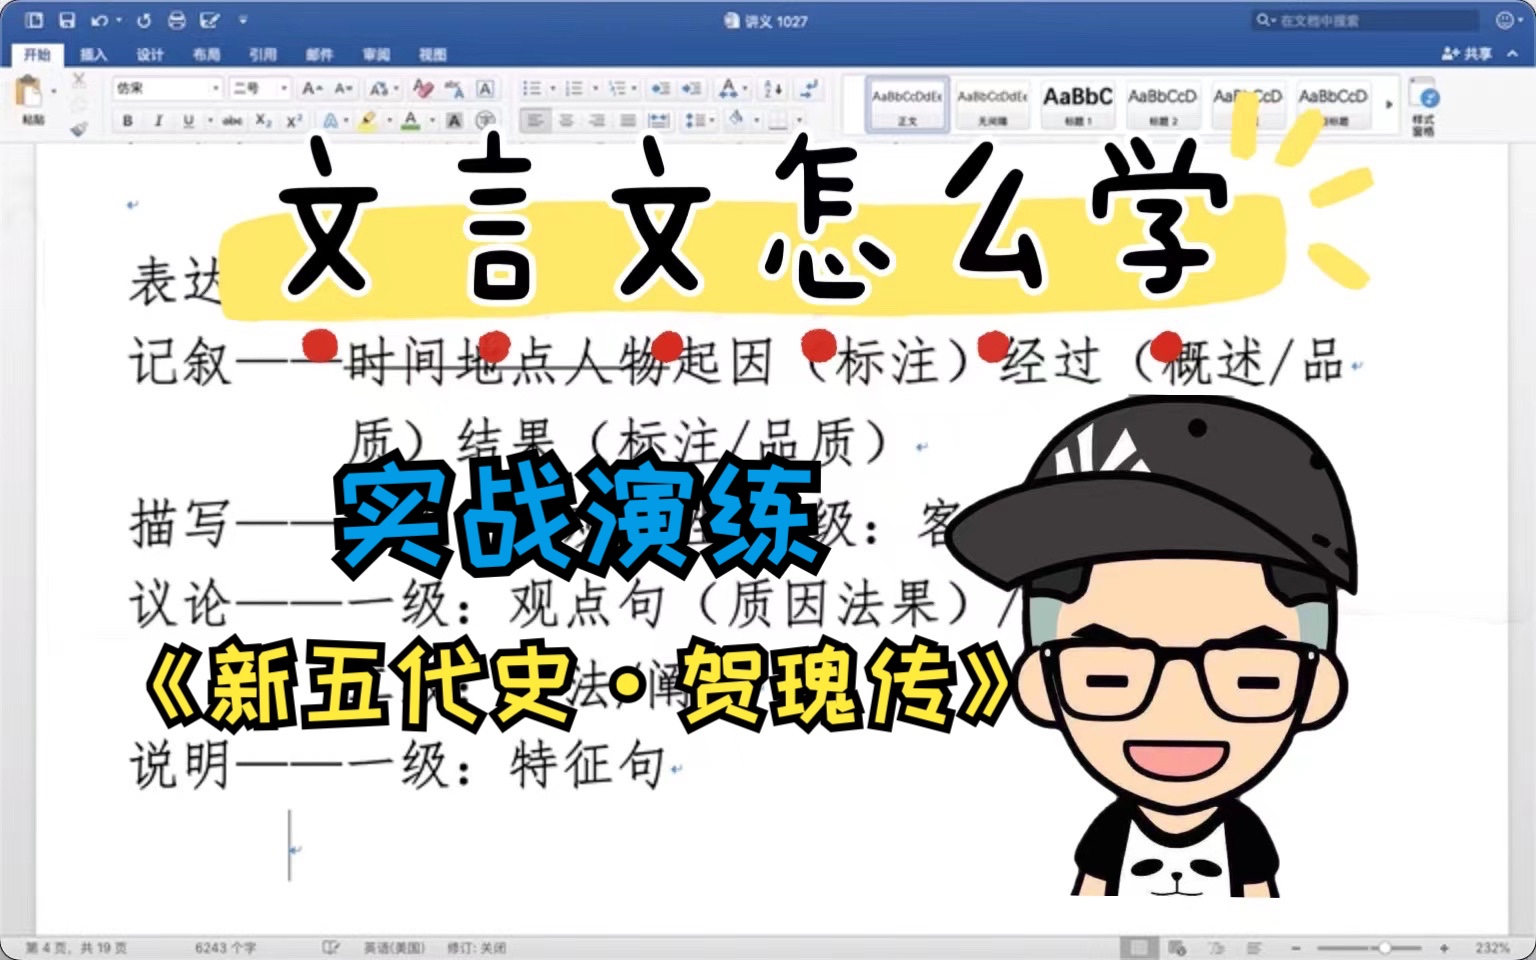Apply the 标题 1 heading style

[x=1077, y=104]
